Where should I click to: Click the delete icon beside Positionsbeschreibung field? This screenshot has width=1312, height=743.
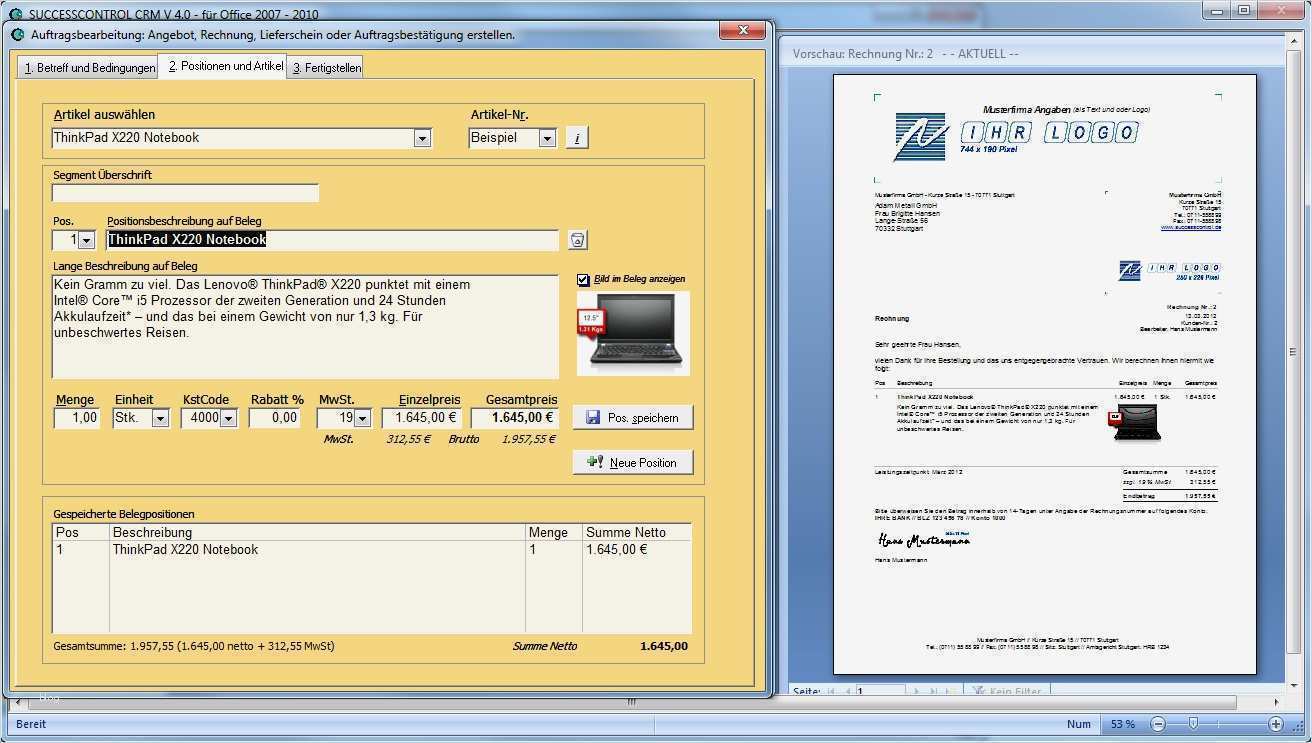pos(576,239)
